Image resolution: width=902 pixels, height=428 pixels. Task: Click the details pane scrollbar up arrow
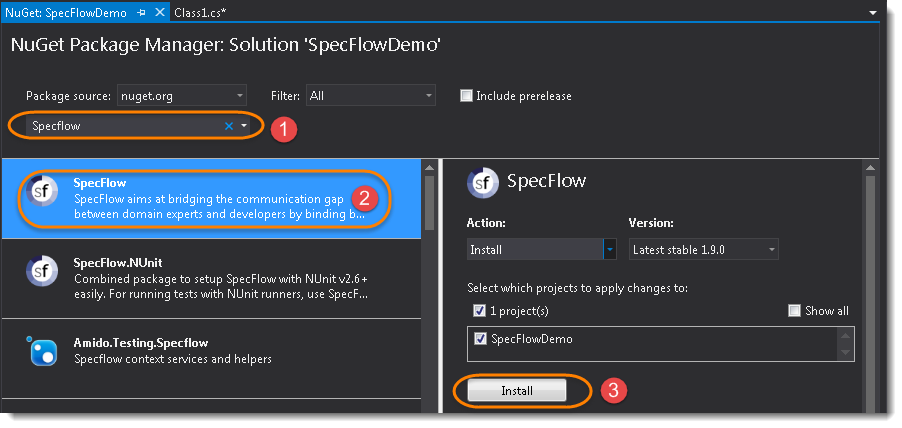click(x=870, y=167)
